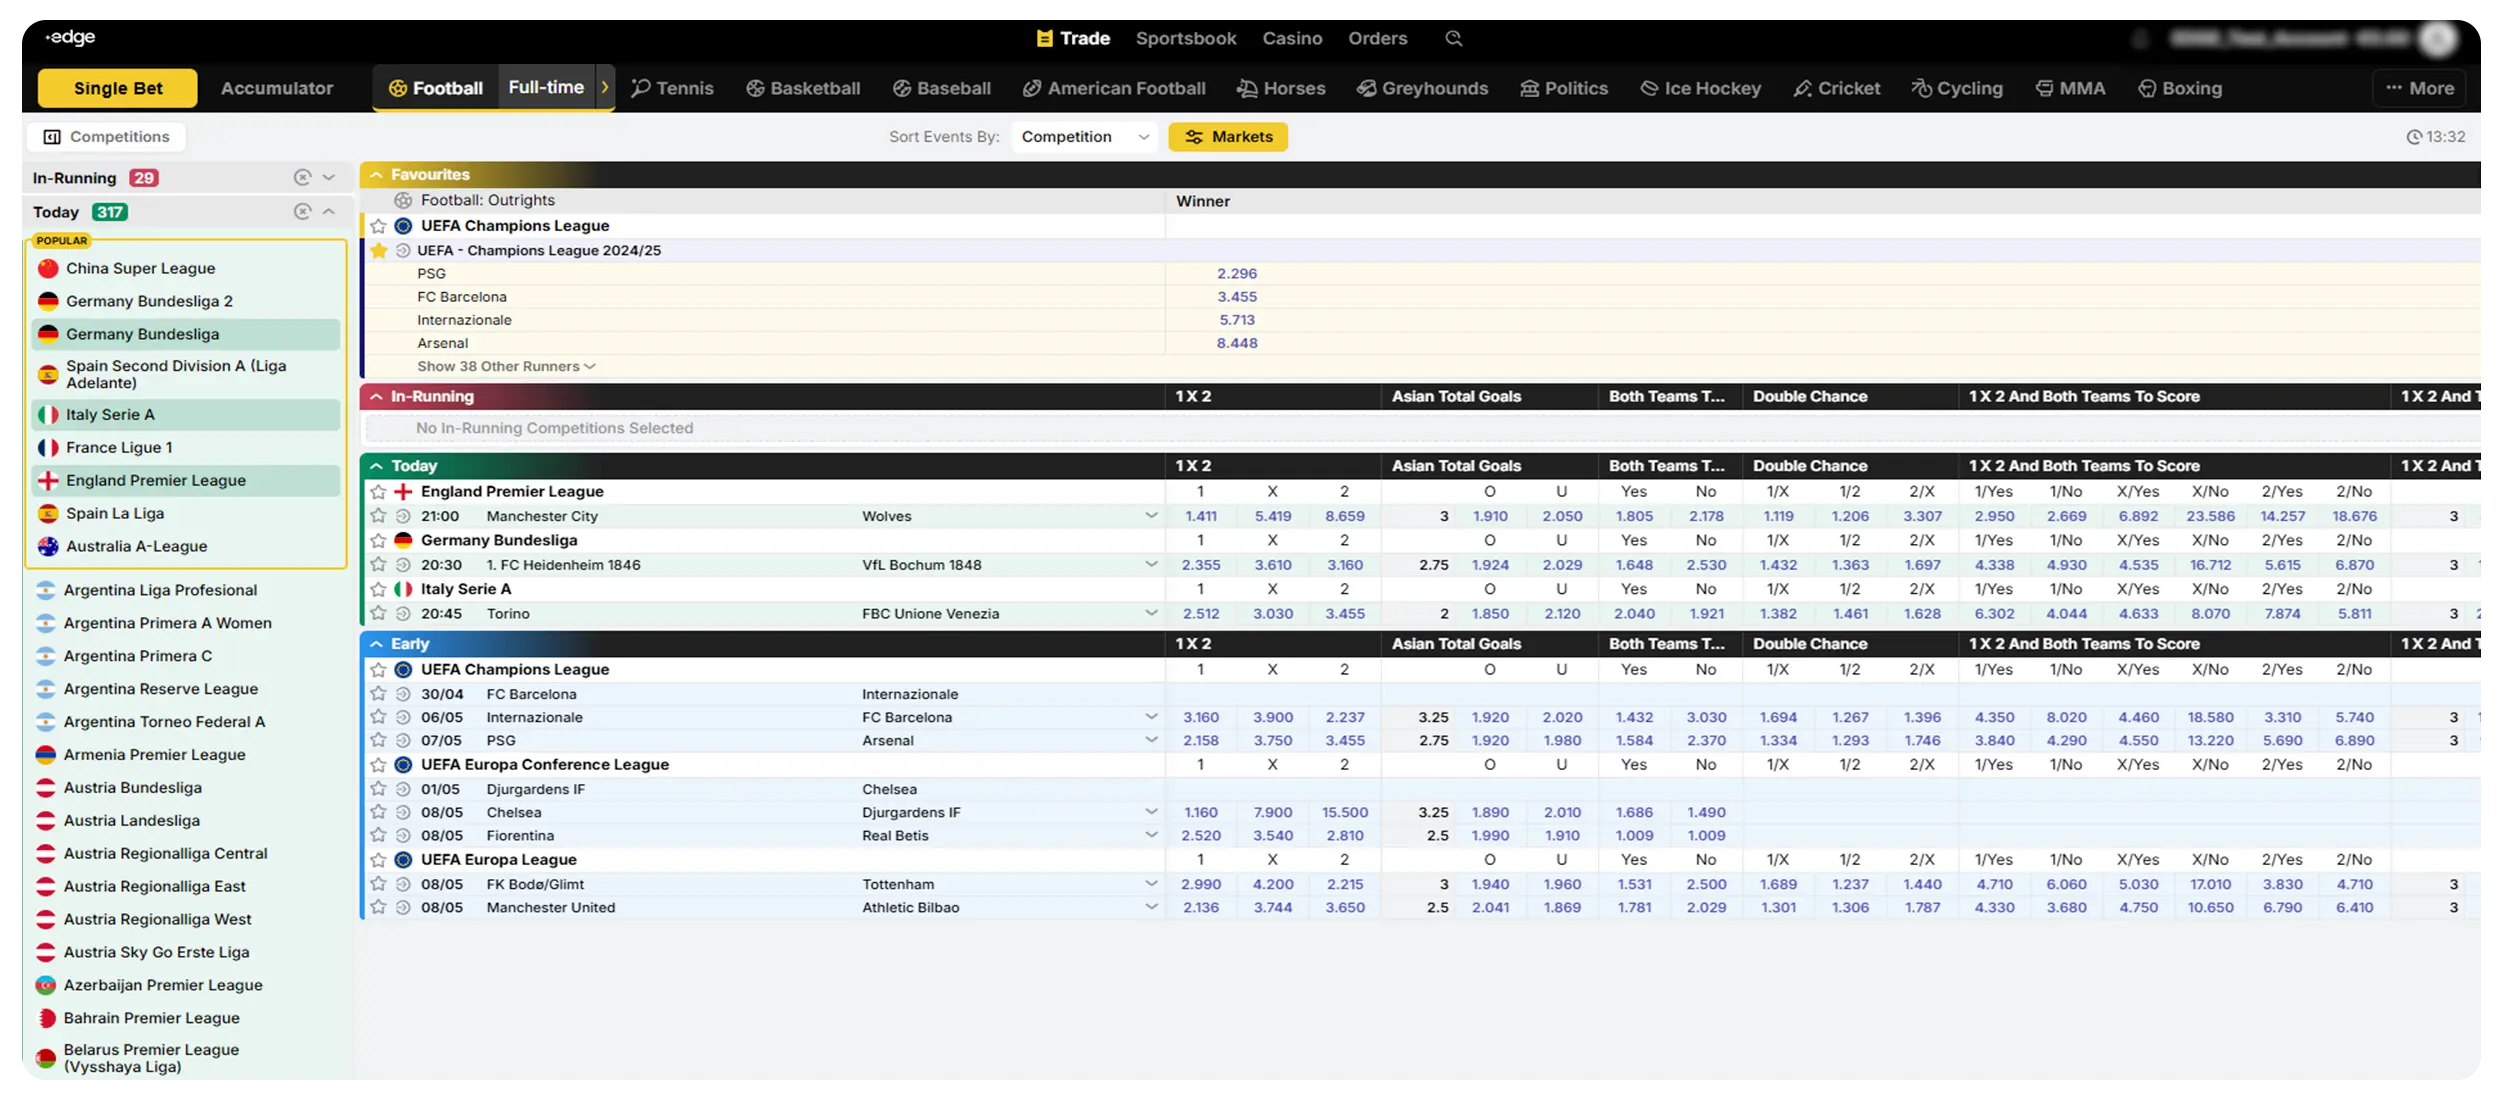
Task: Click Armenia Premier League flag icon
Action: coord(46,755)
